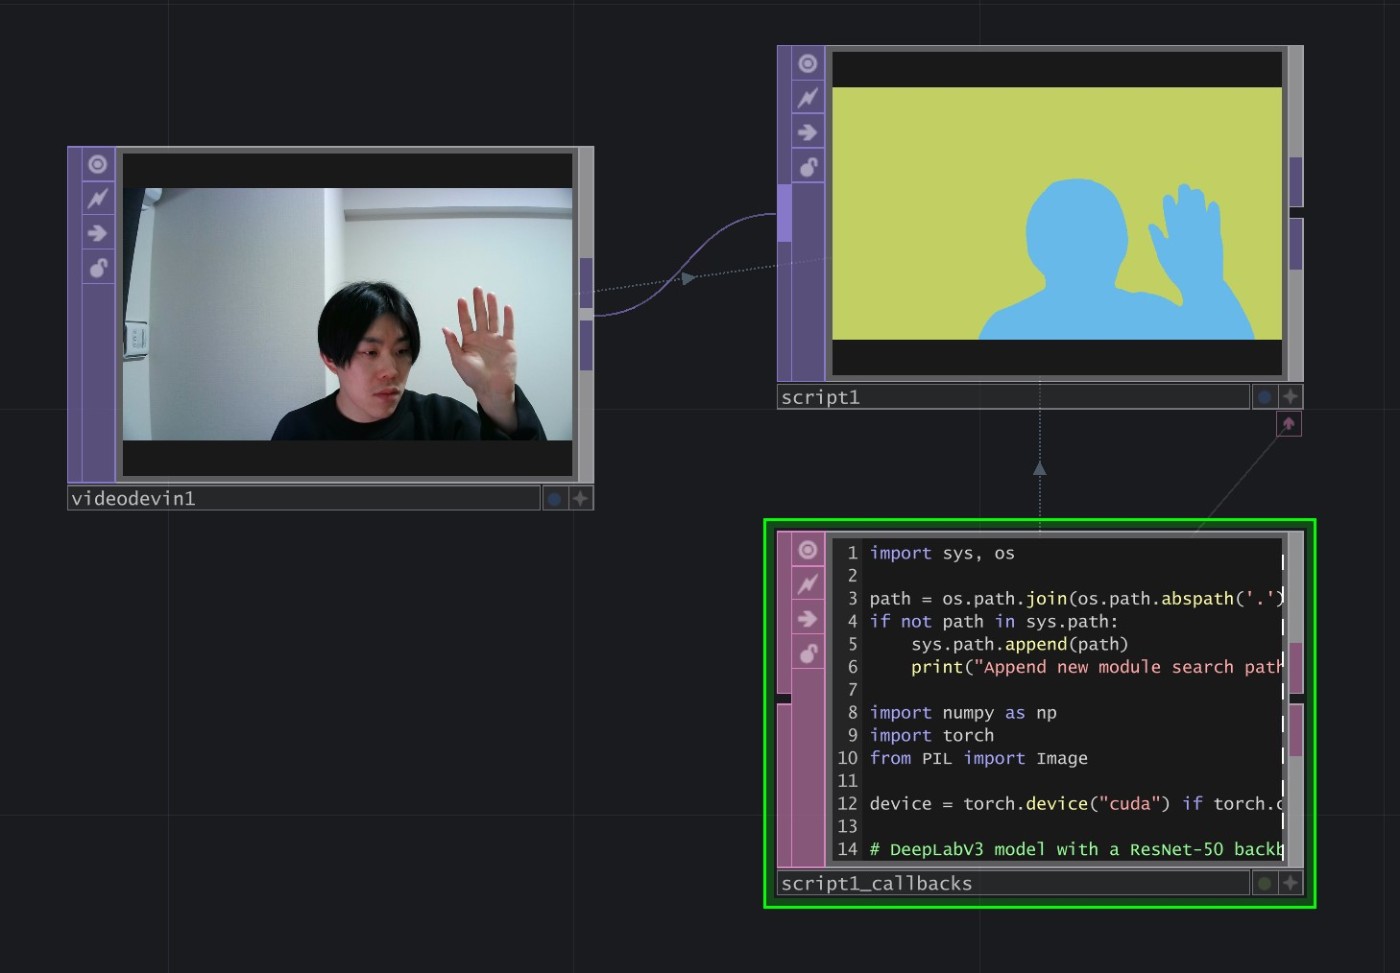Click plus render flag on videodevin1 node
This screenshot has height=973, width=1400.
580,498
